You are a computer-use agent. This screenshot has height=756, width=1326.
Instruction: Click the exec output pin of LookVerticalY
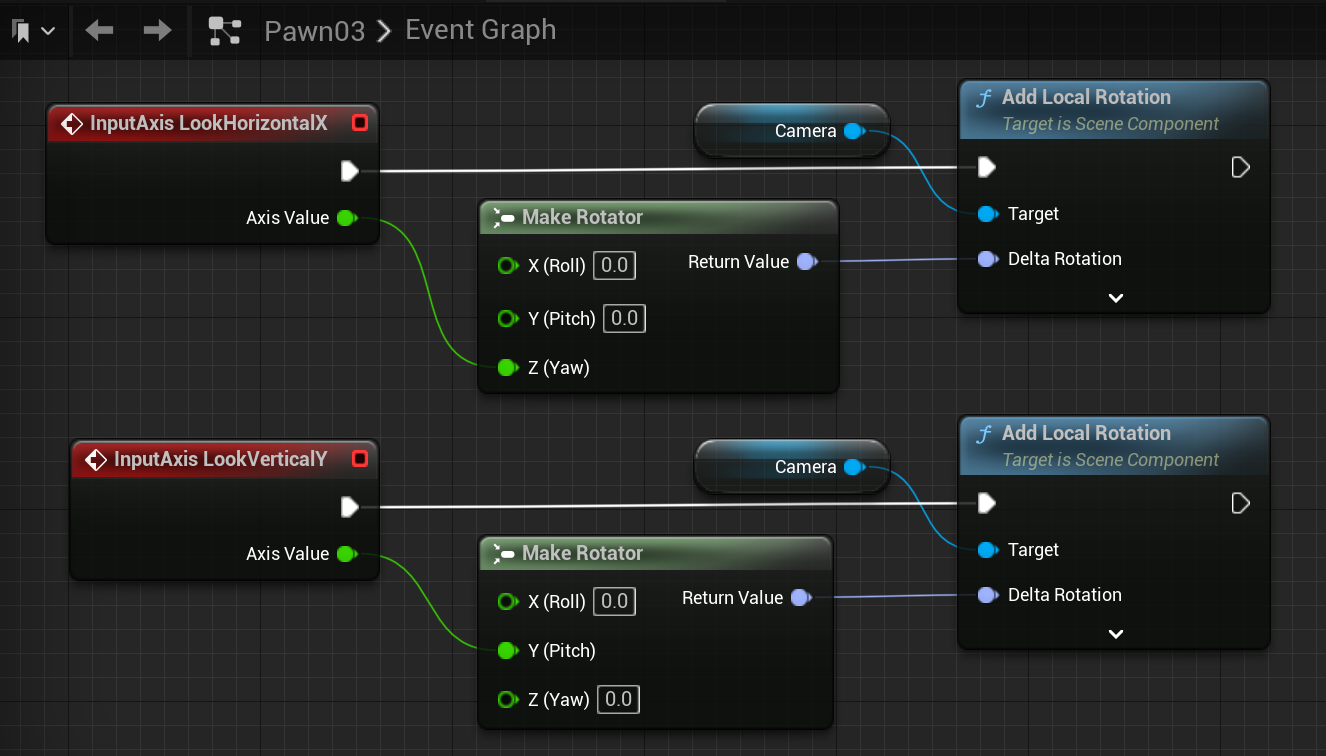[x=349, y=507]
